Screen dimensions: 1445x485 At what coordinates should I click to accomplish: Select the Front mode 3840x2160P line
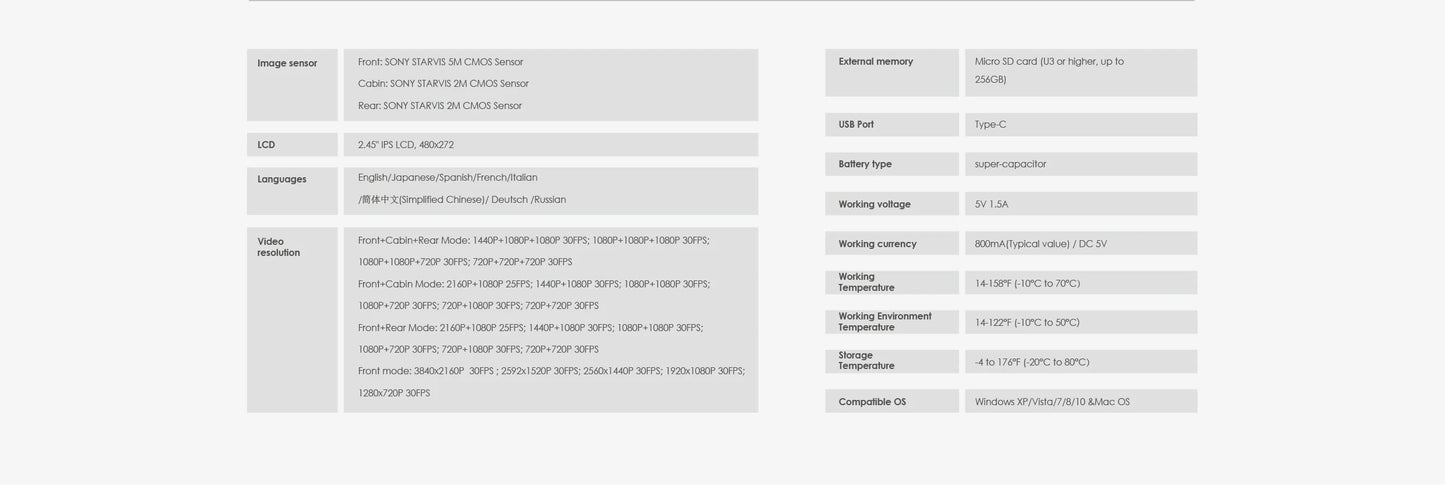click(552, 371)
